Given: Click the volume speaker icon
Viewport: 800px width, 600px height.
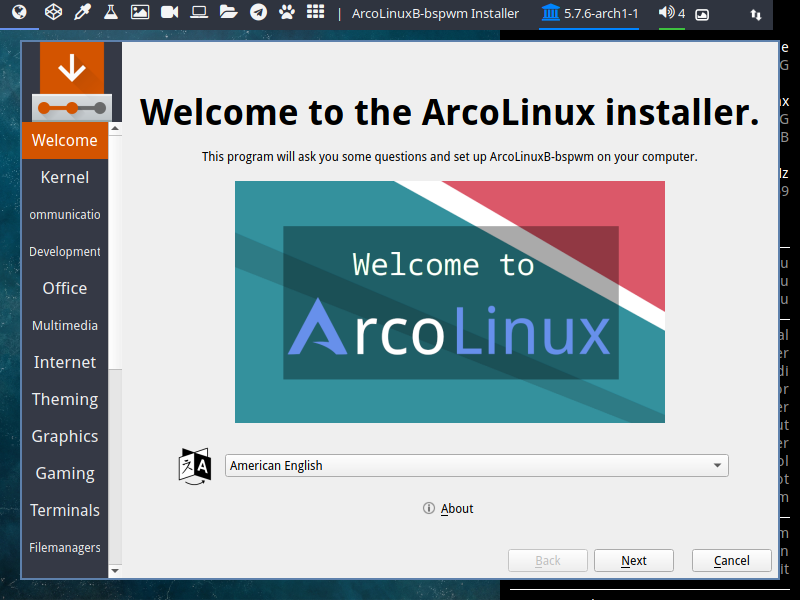Looking at the screenshot, I should tap(666, 12).
